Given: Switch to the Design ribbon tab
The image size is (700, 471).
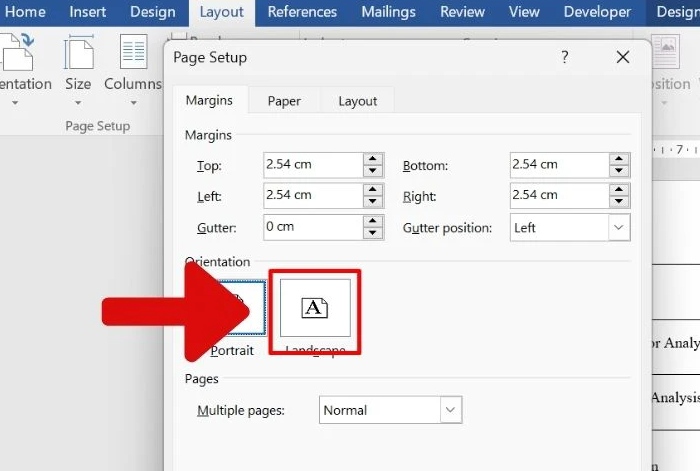Looking at the screenshot, I should click(153, 12).
